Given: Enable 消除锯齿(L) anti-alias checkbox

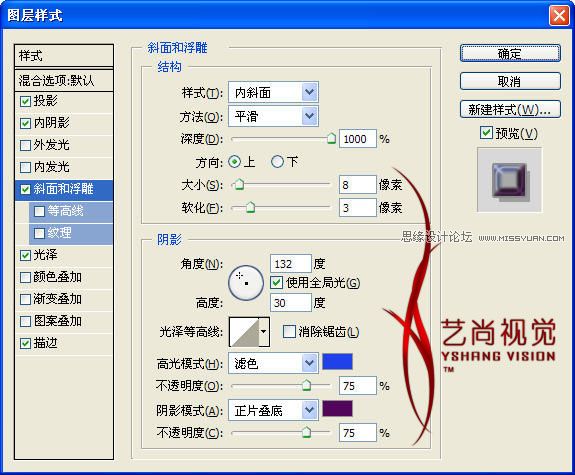Looking at the screenshot, I should click(289, 332).
